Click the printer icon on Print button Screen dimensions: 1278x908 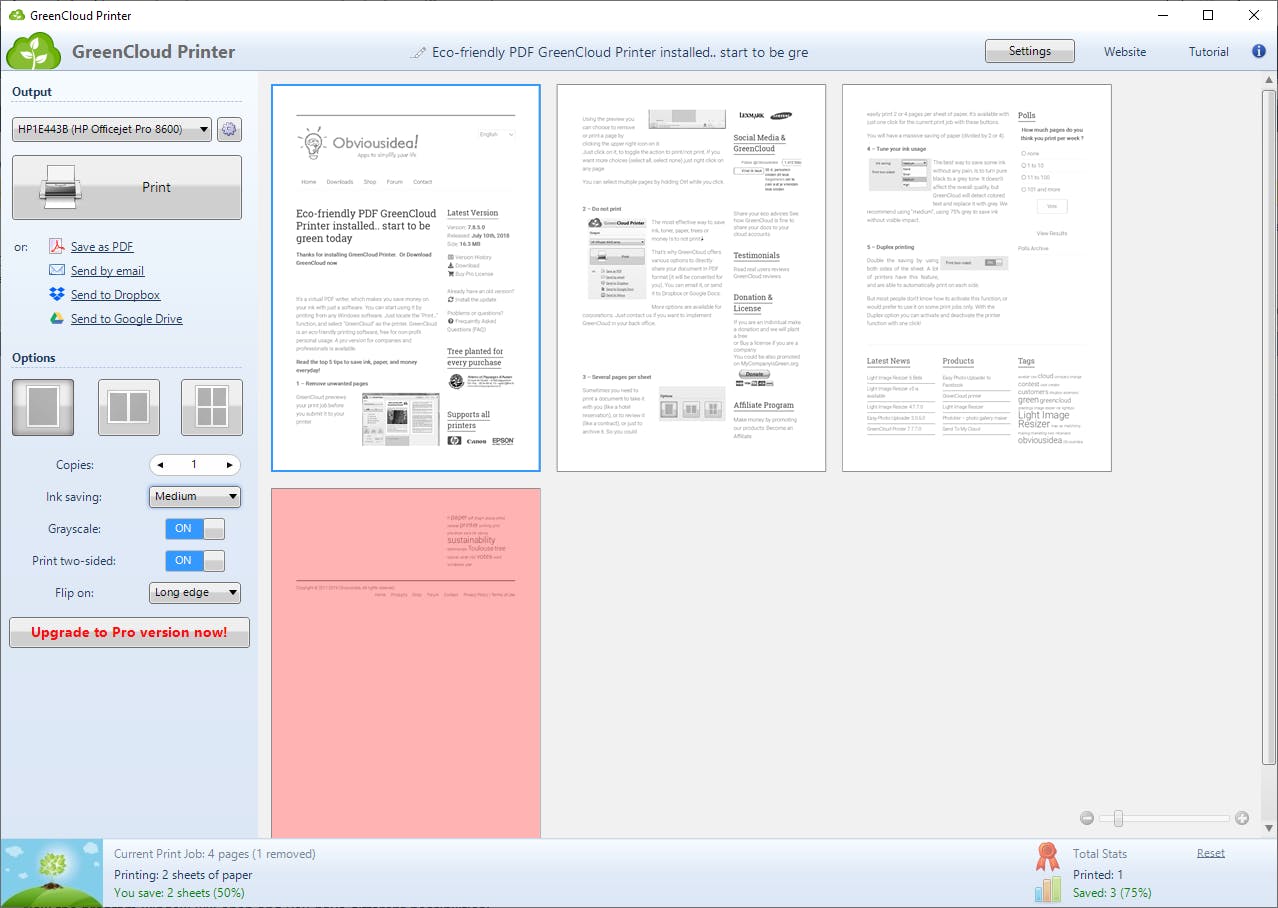tap(61, 187)
